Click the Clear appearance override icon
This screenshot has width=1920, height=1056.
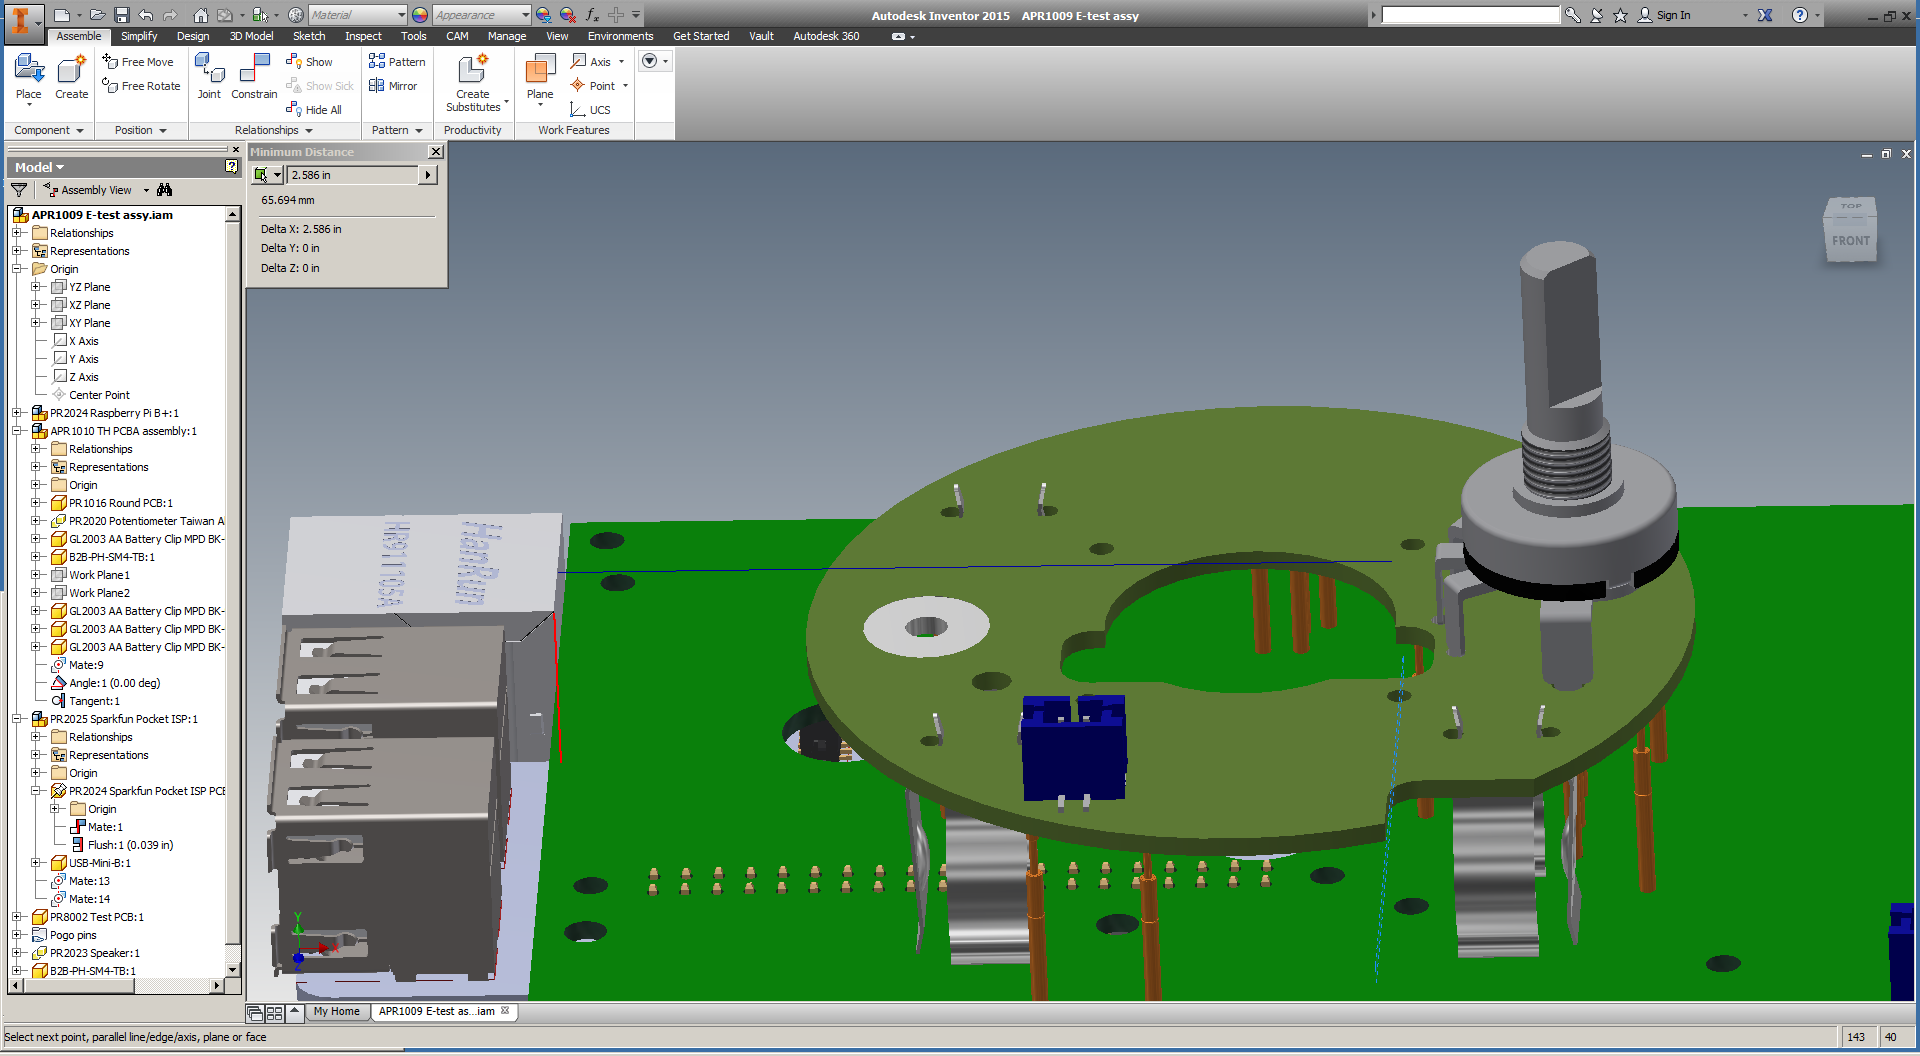pos(567,15)
